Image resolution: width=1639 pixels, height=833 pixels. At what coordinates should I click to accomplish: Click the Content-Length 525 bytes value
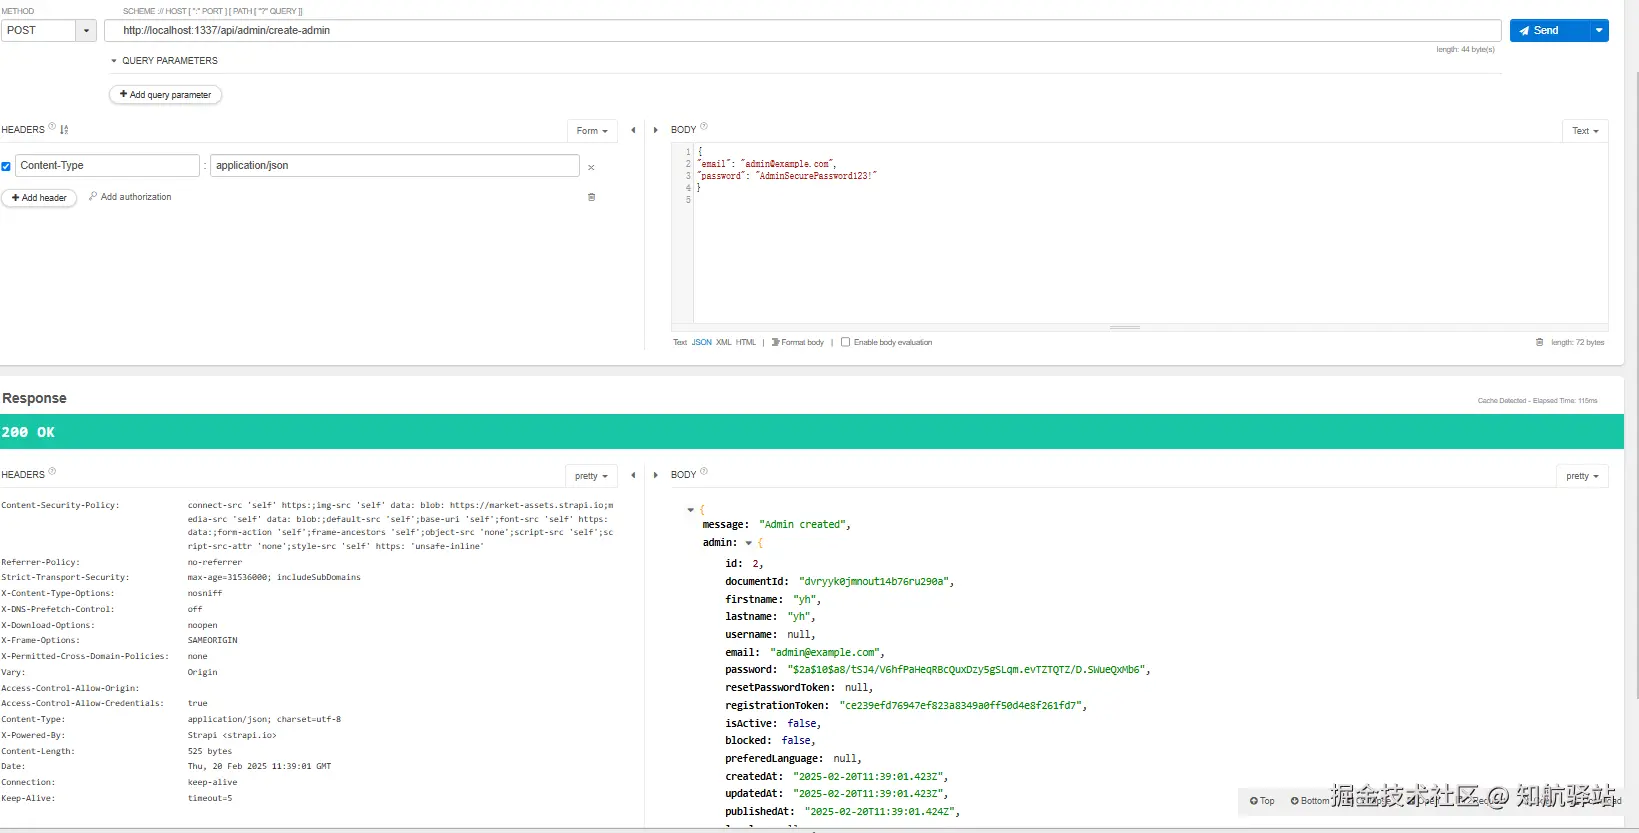tap(210, 751)
